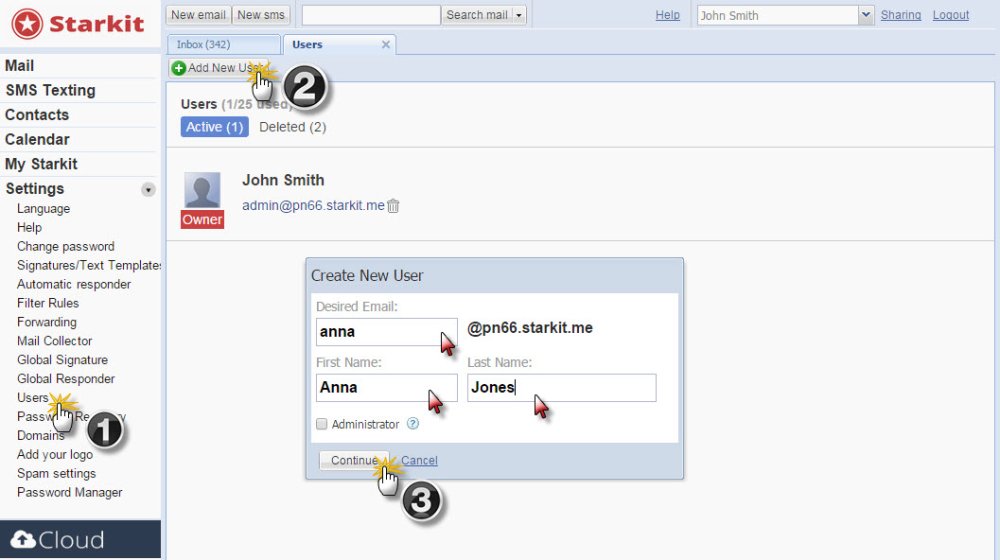The width and height of the screenshot is (1000, 560).
Task: Open Change password settings
Action: pyautogui.click(x=66, y=246)
